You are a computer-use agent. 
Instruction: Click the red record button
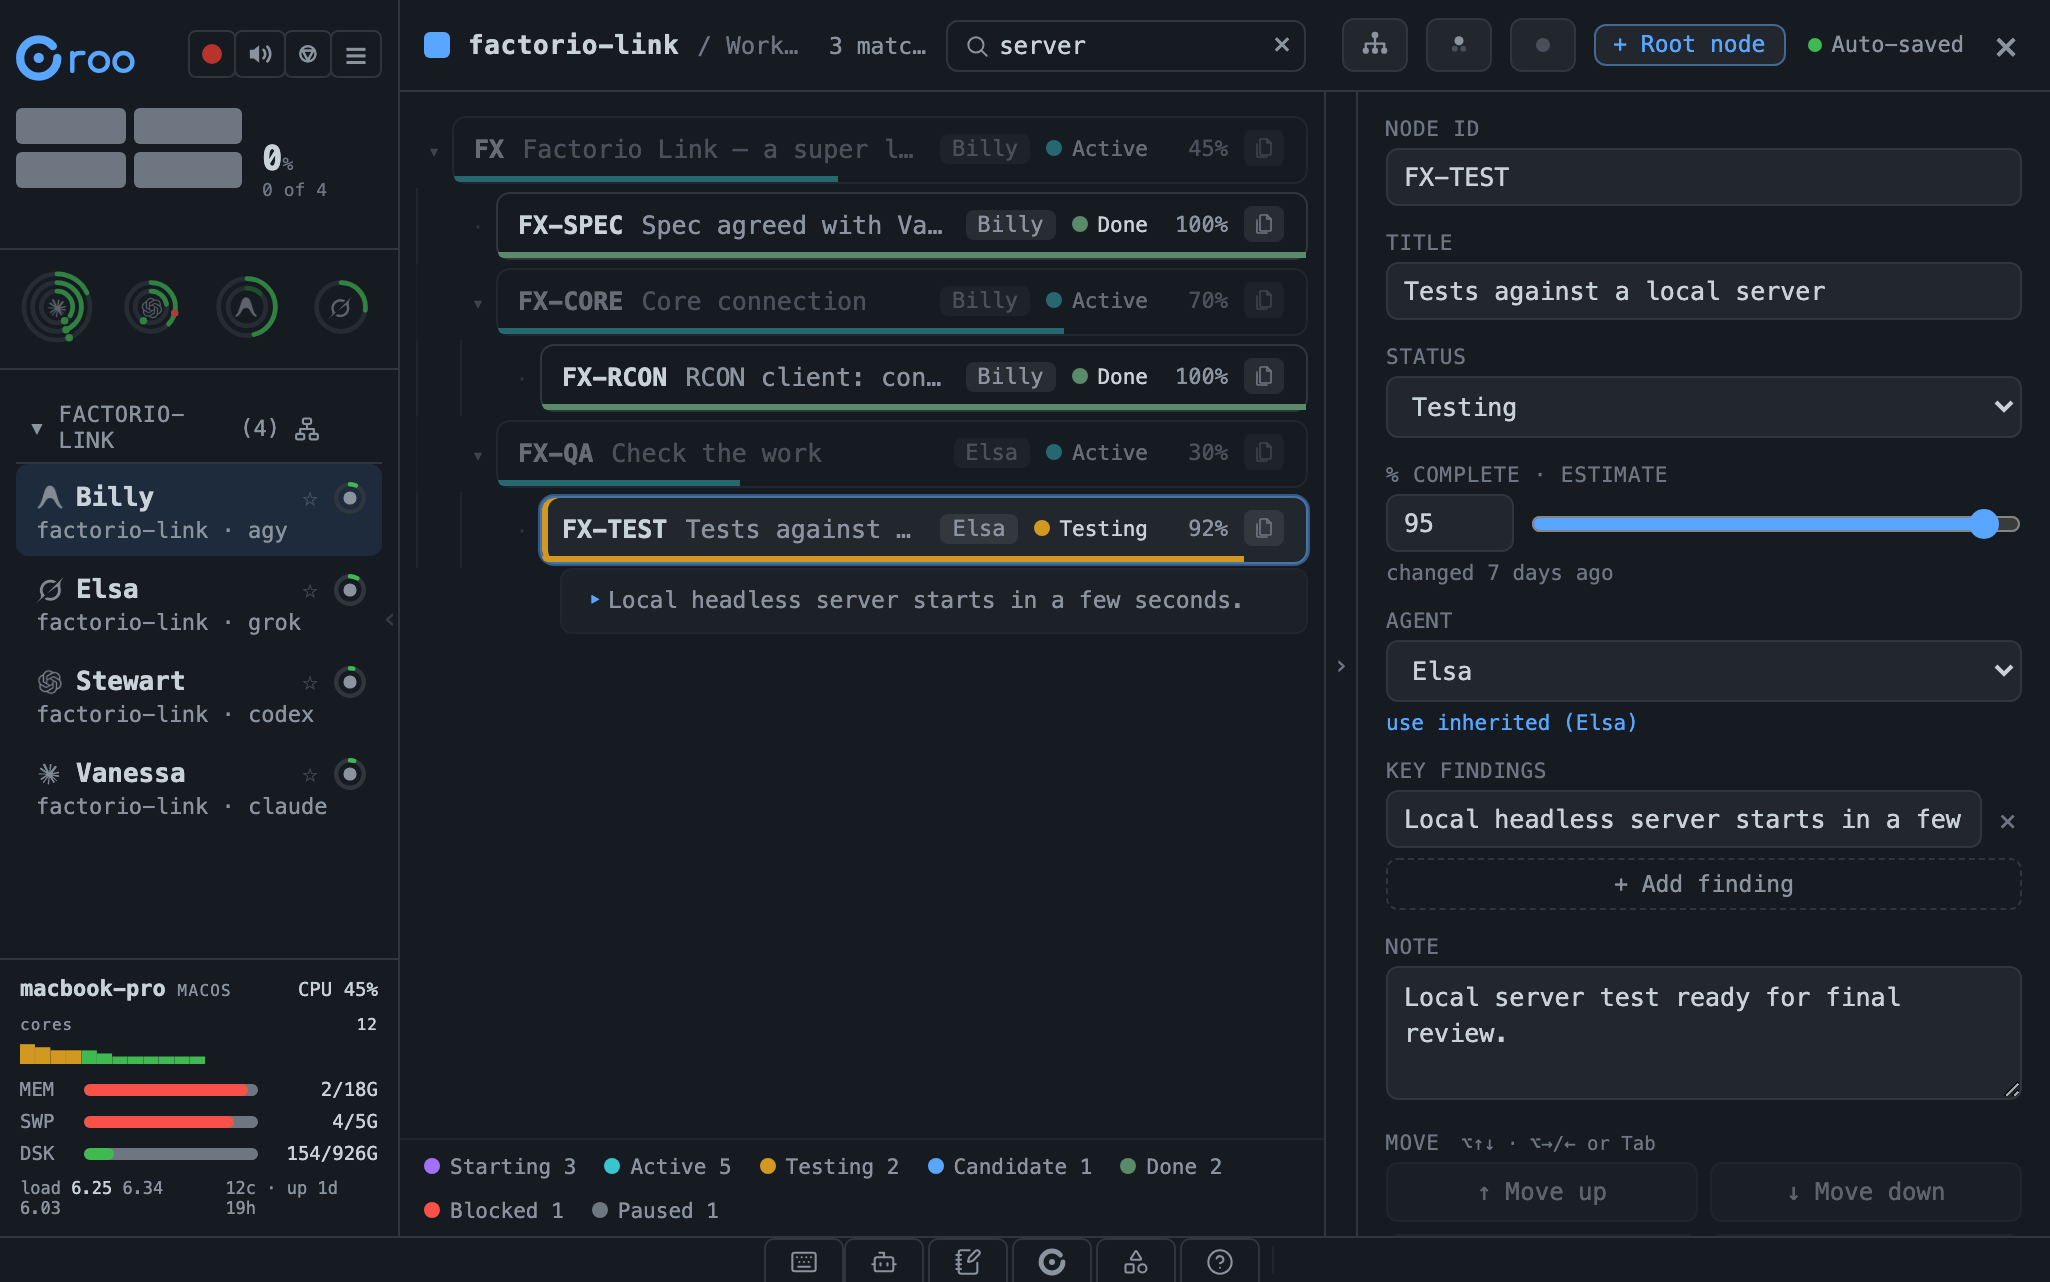[x=212, y=54]
